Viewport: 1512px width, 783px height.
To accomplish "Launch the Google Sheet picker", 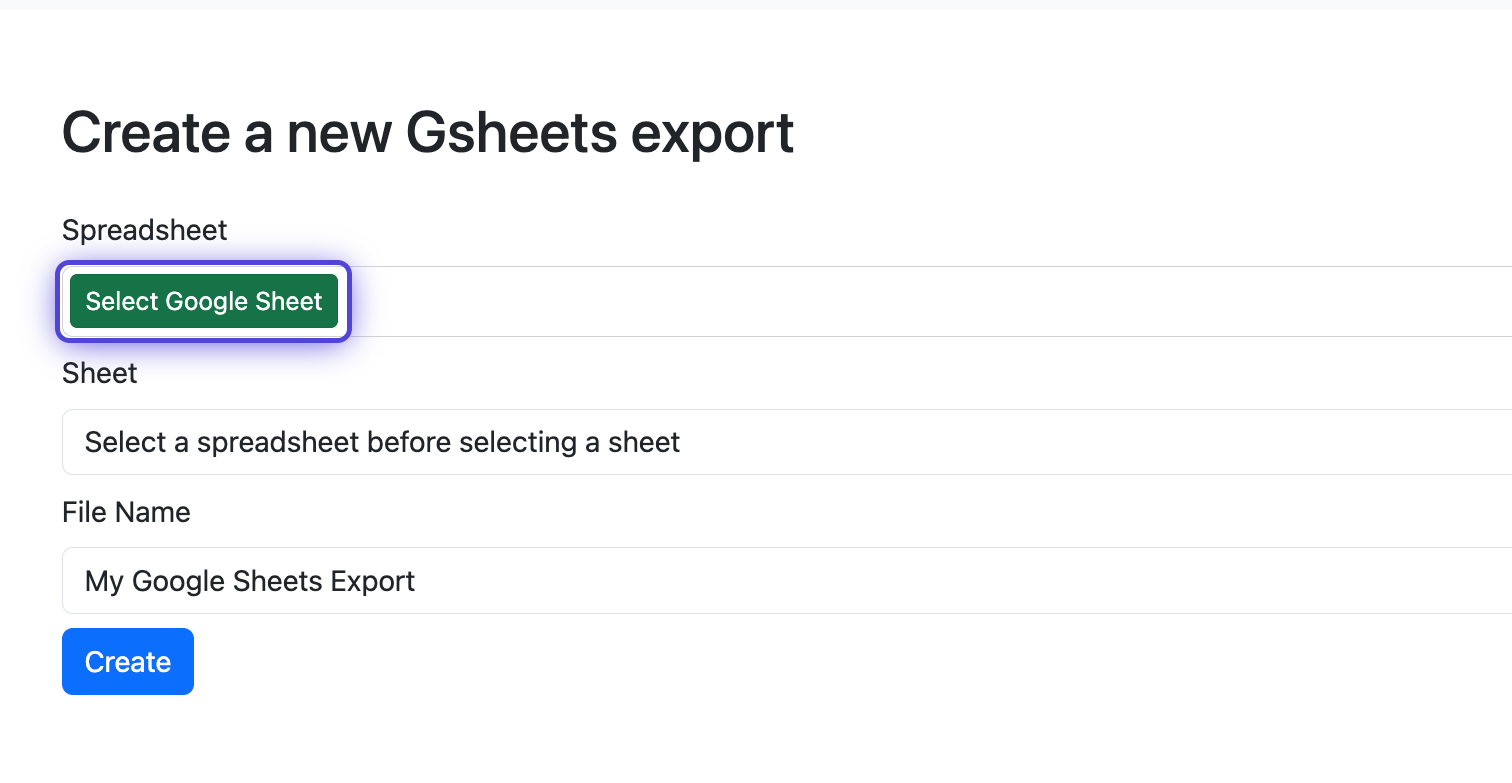I will tap(204, 301).
